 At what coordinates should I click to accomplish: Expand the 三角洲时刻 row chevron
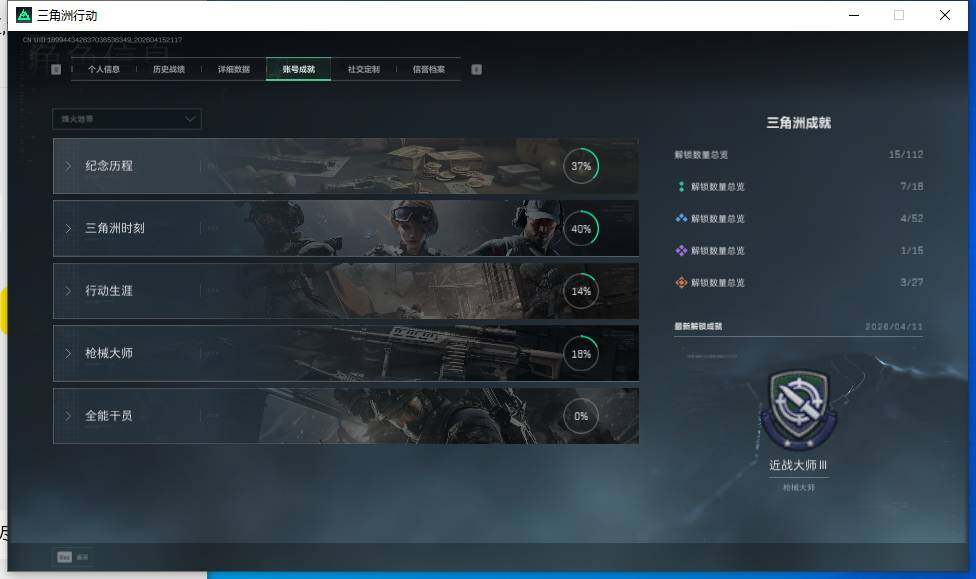click(x=68, y=228)
